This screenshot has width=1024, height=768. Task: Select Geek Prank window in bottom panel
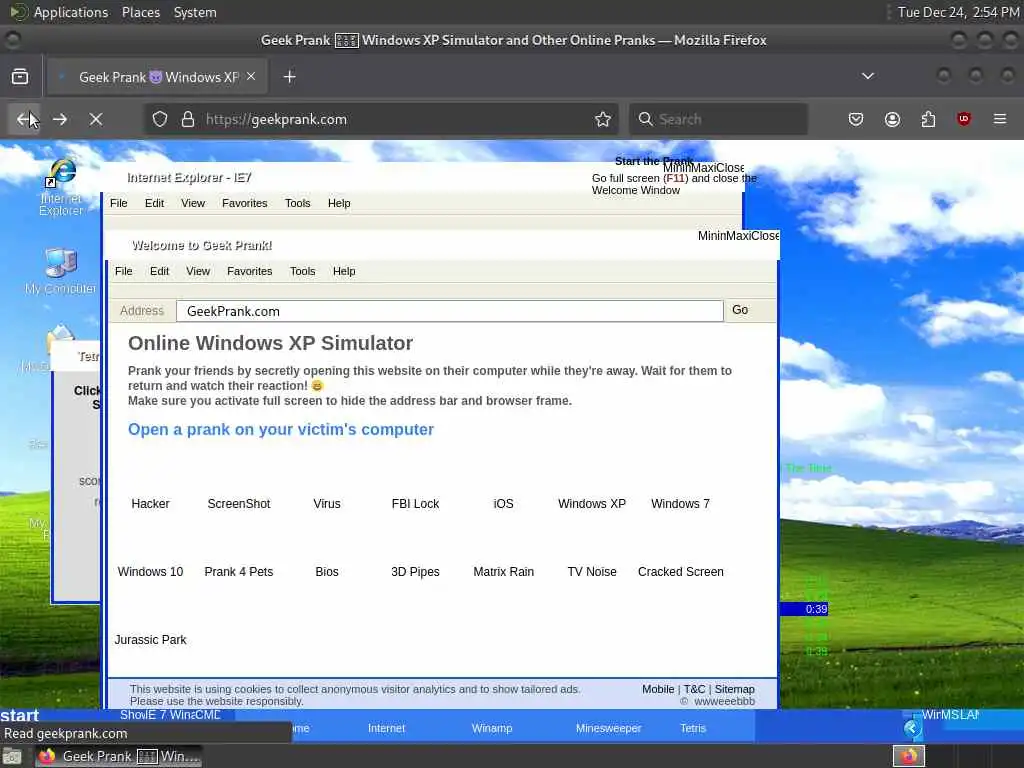(118, 756)
